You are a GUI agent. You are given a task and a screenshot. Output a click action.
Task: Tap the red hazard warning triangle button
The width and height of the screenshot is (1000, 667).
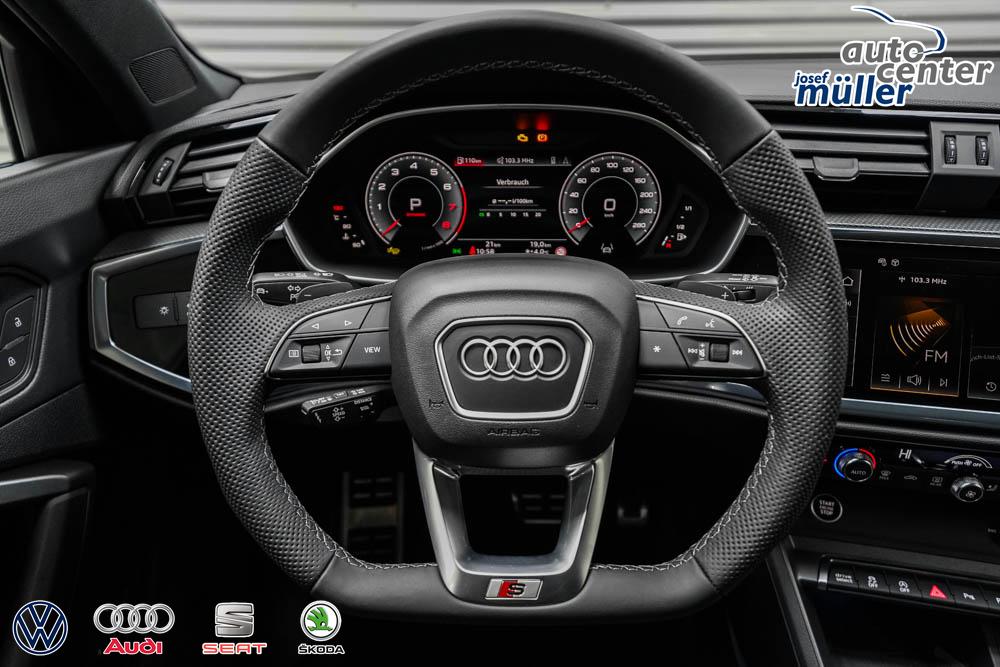pyautogui.click(x=936, y=590)
